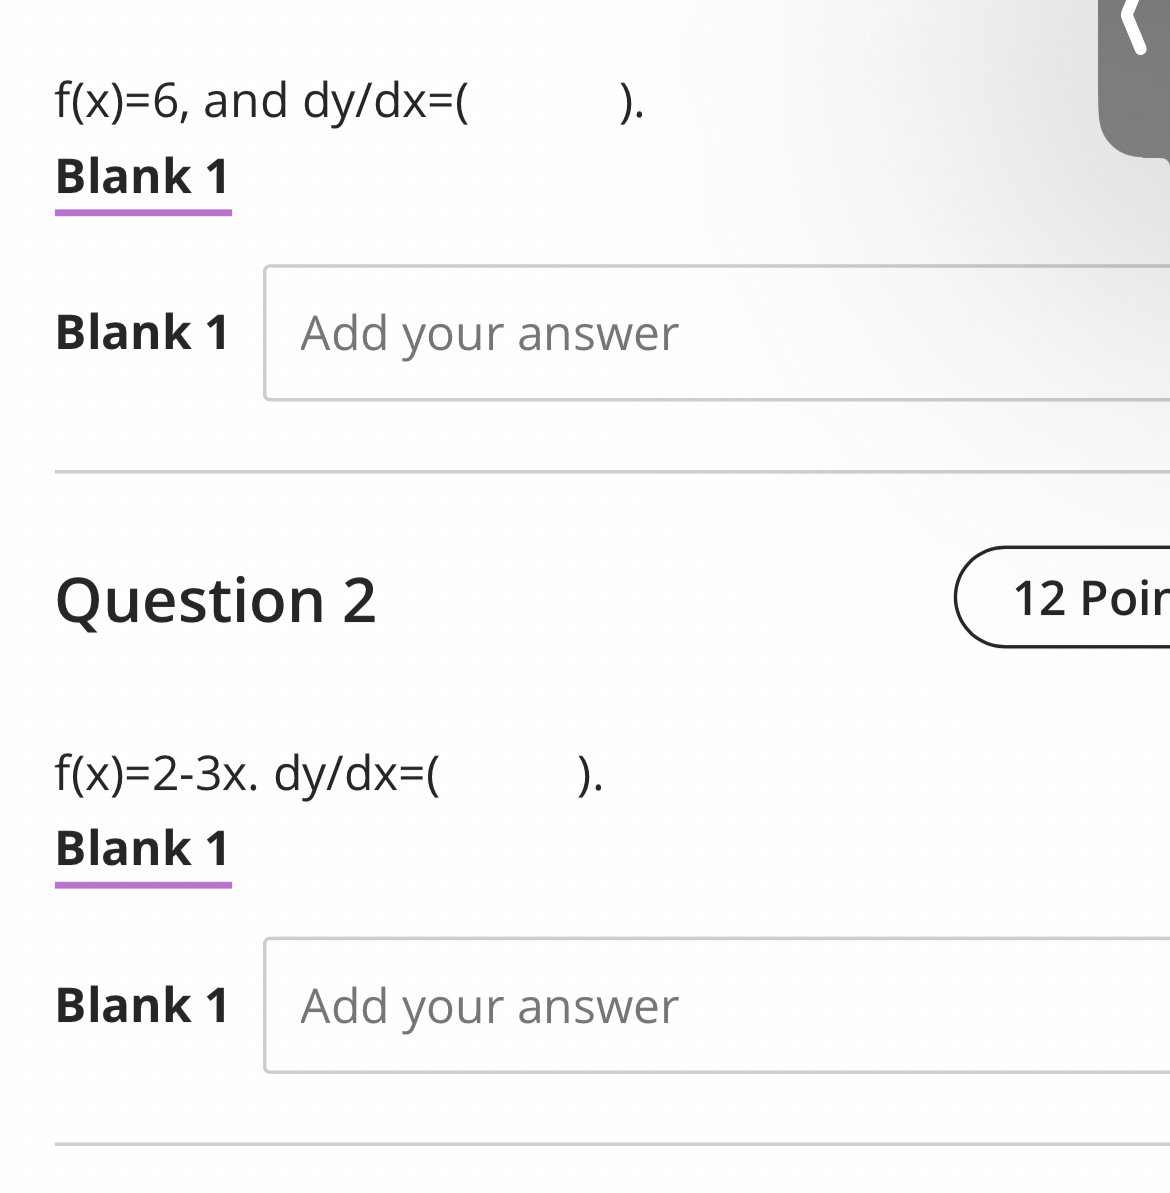
Task: Click the Question 2 heading
Action: click(217, 600)
